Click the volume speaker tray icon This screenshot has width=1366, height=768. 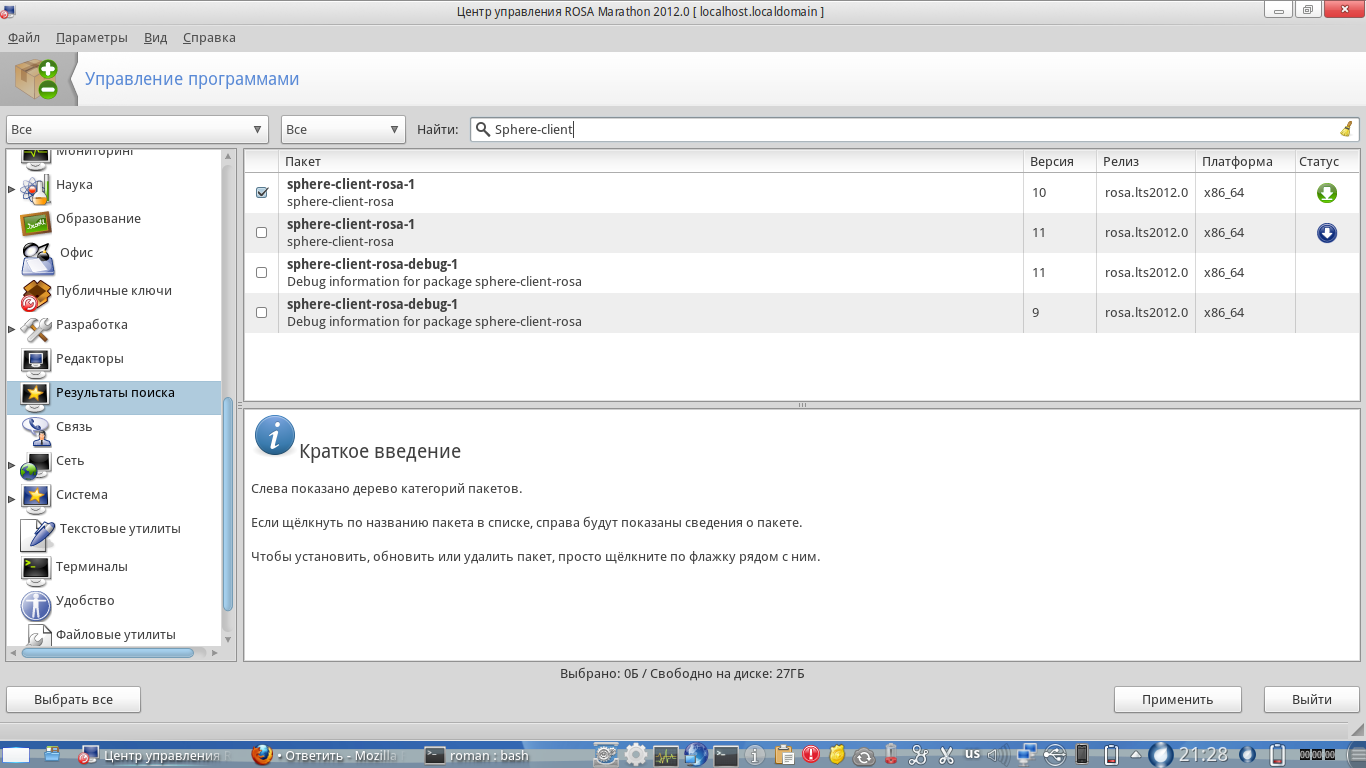997,755
